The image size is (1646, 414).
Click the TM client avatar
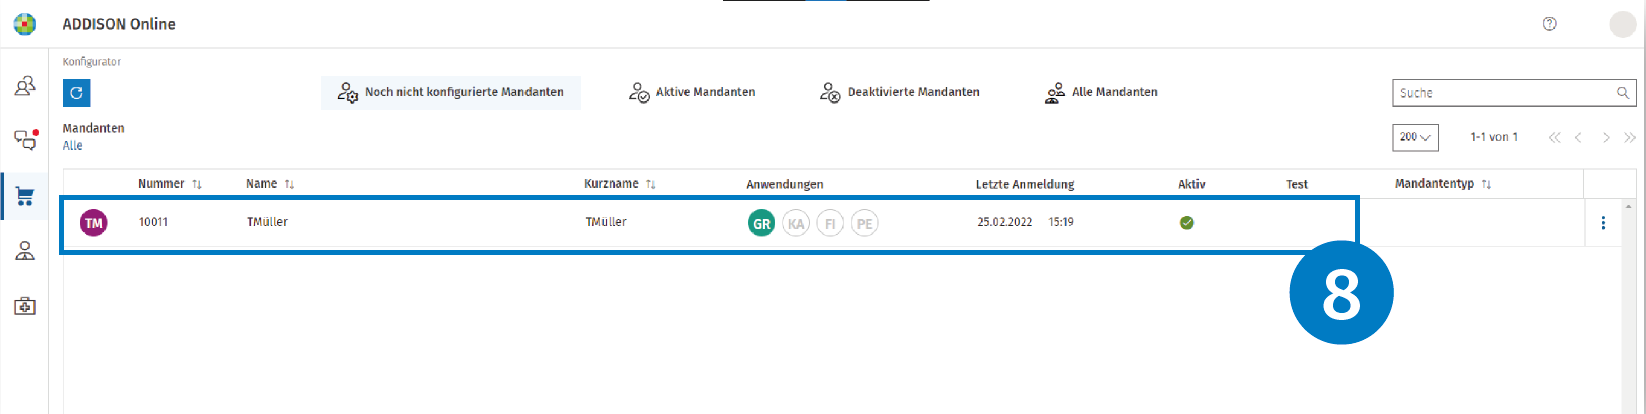click(94, 223)
